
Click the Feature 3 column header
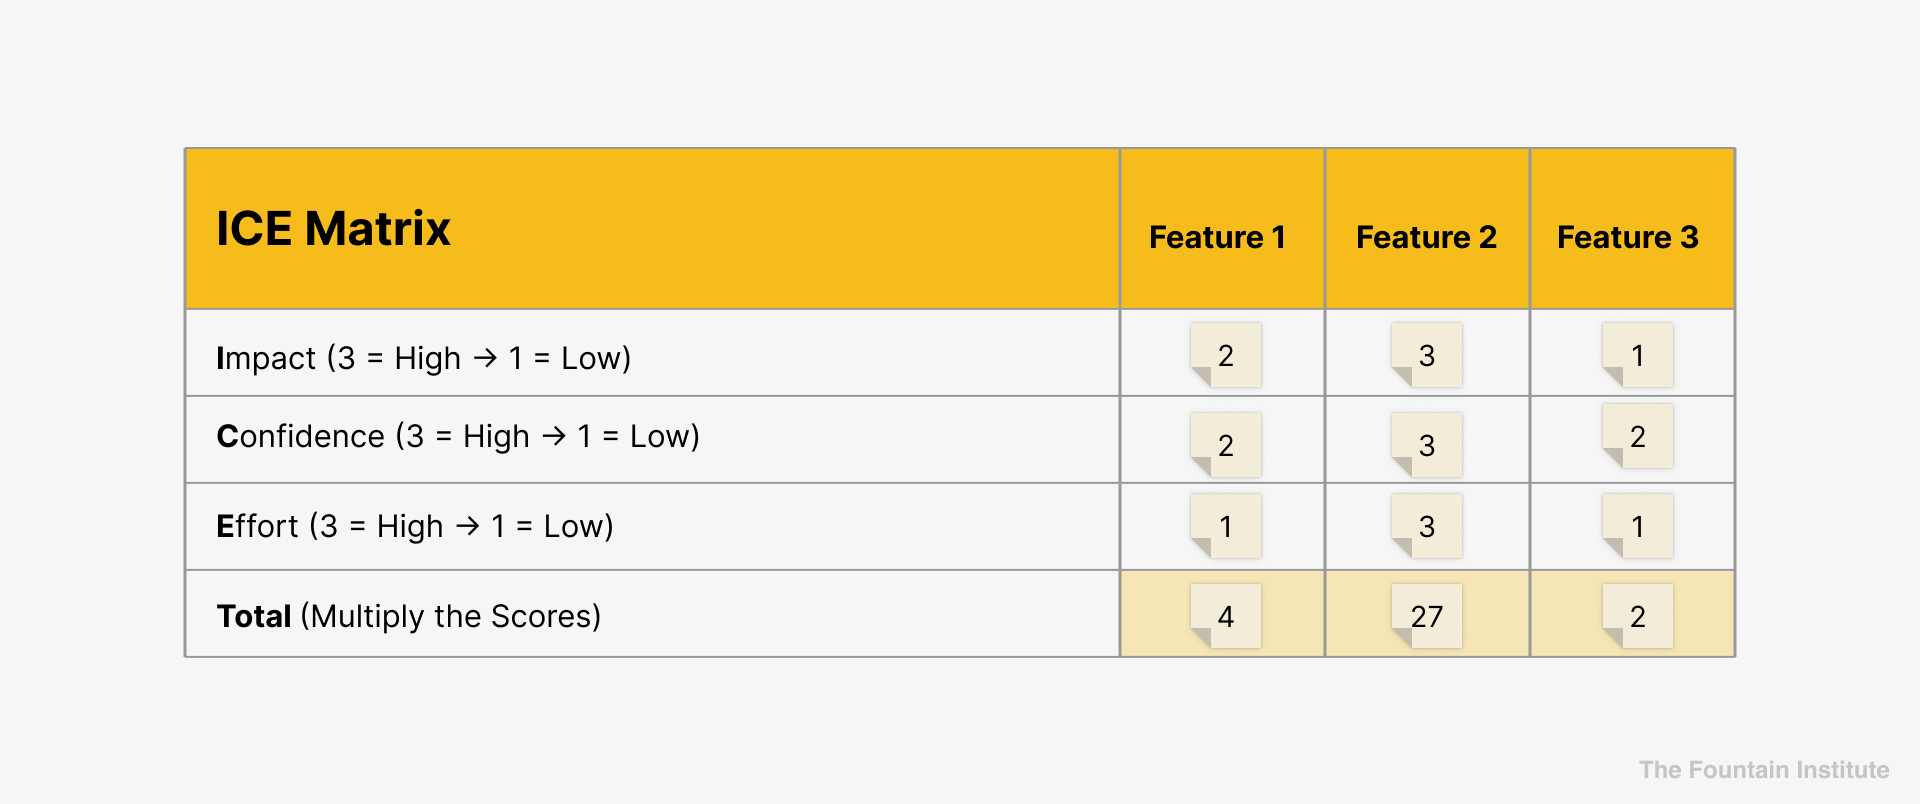[x=1628, y=237]
